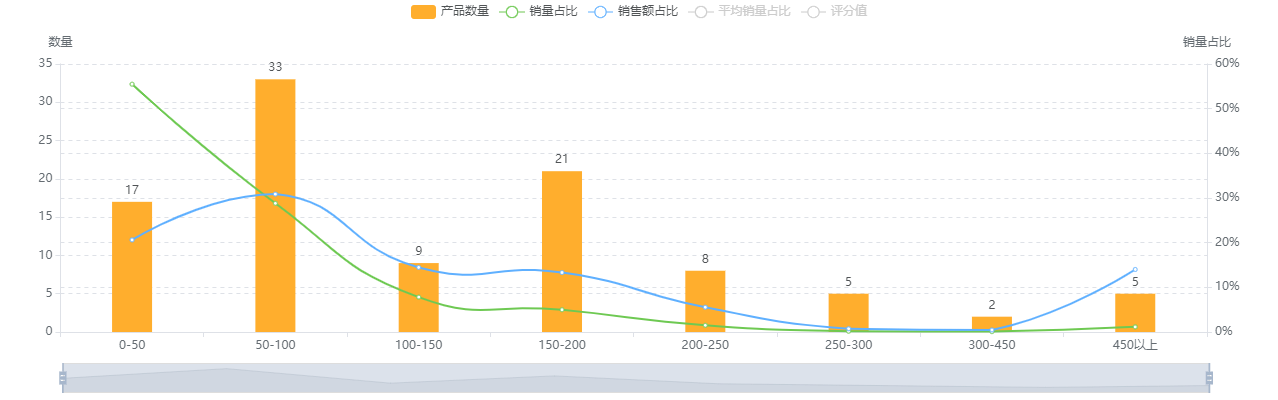Enable the 平均销量占比 legend series
The height and width of the screenshot is (400, 1278).
pyautogui.click(x=741, y=11)
